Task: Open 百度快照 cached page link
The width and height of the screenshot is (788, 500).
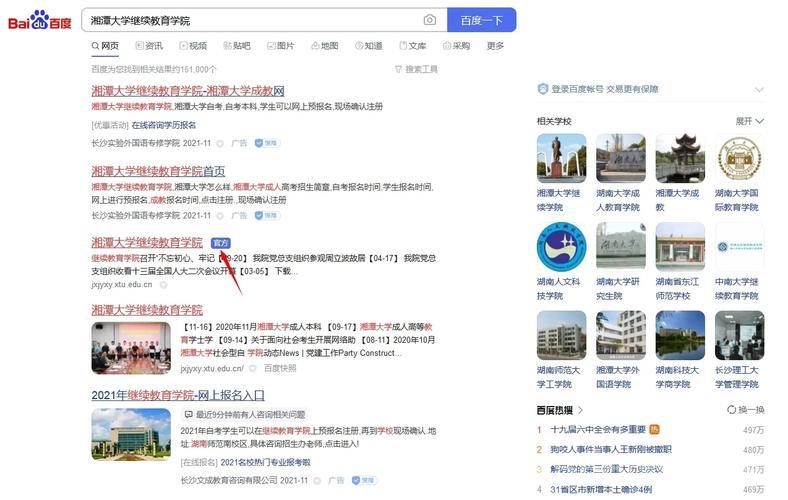Action: [280, 368]
